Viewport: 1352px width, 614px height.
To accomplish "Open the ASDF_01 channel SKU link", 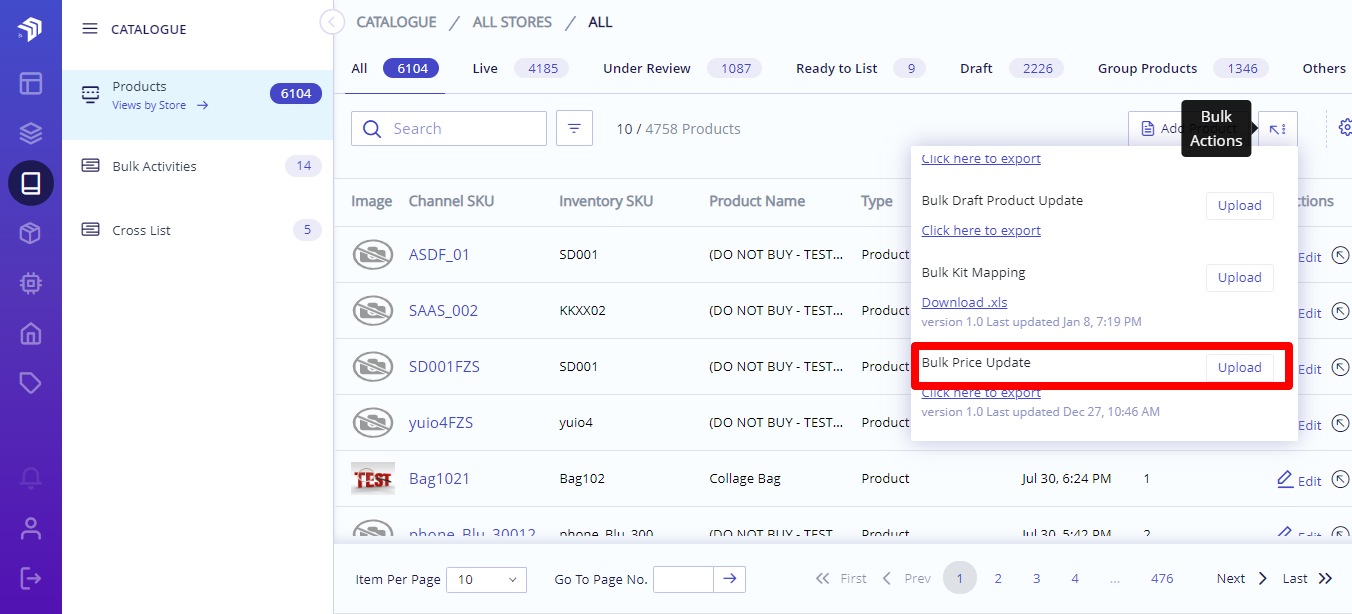I will click(x=439, y=254).
